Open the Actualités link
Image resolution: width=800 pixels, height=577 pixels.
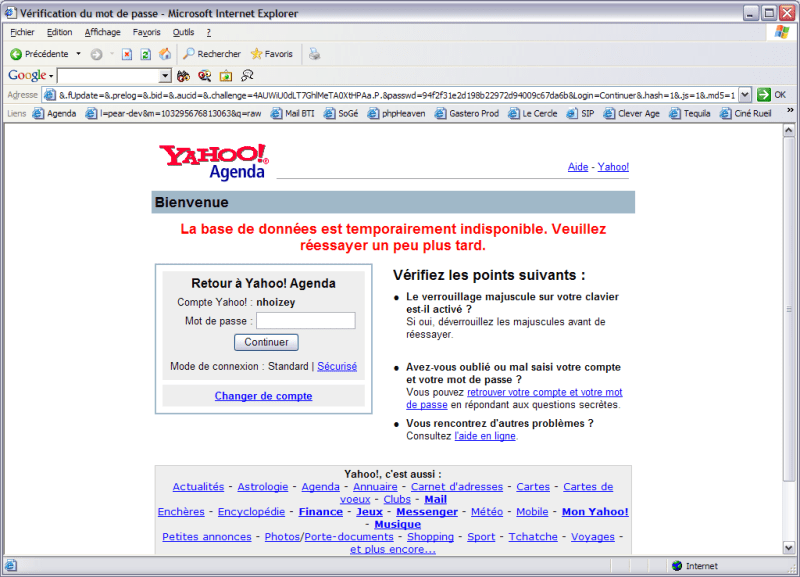pyautogui.click(x=198, y=487)
